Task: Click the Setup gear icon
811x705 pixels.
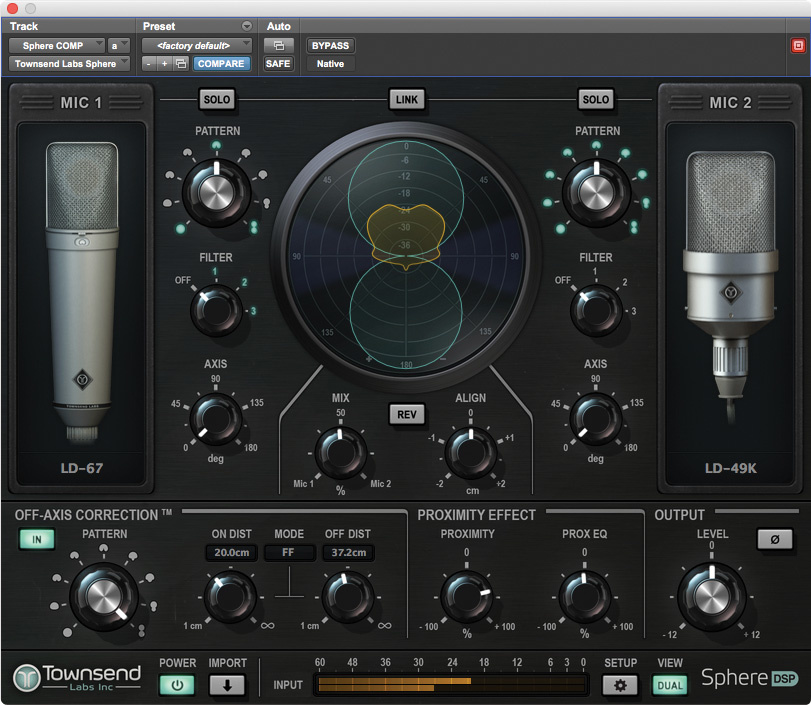Action: tap(620, 685)
